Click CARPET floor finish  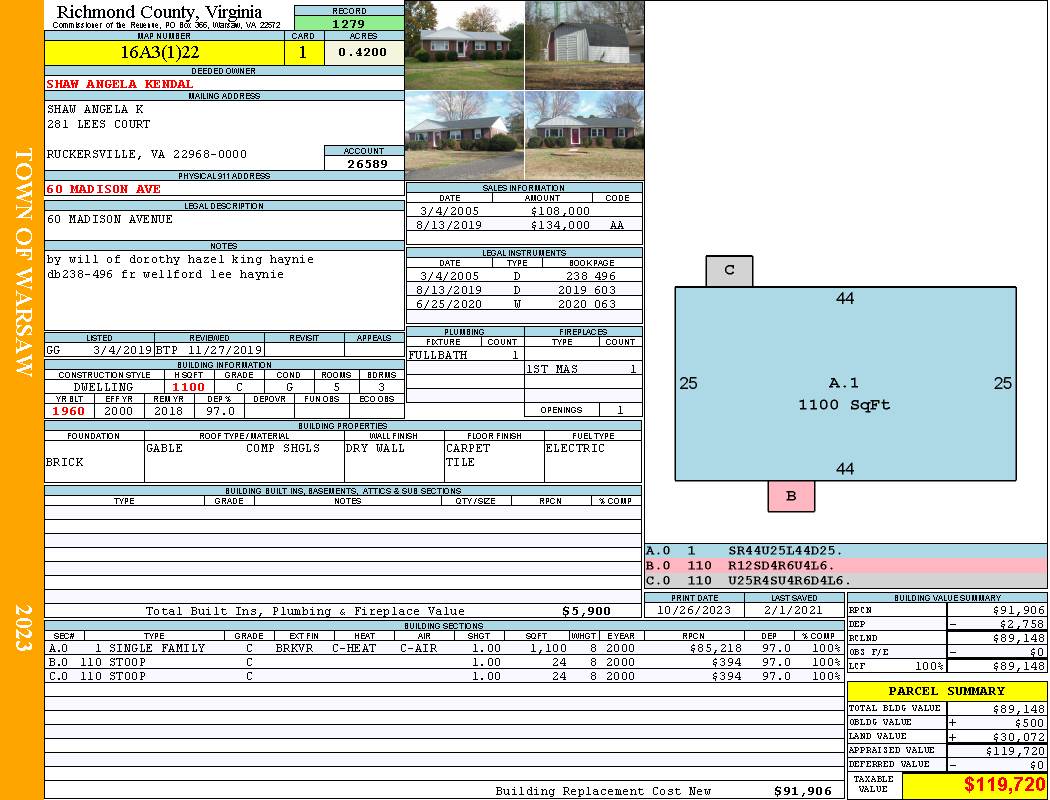[468, 448]
